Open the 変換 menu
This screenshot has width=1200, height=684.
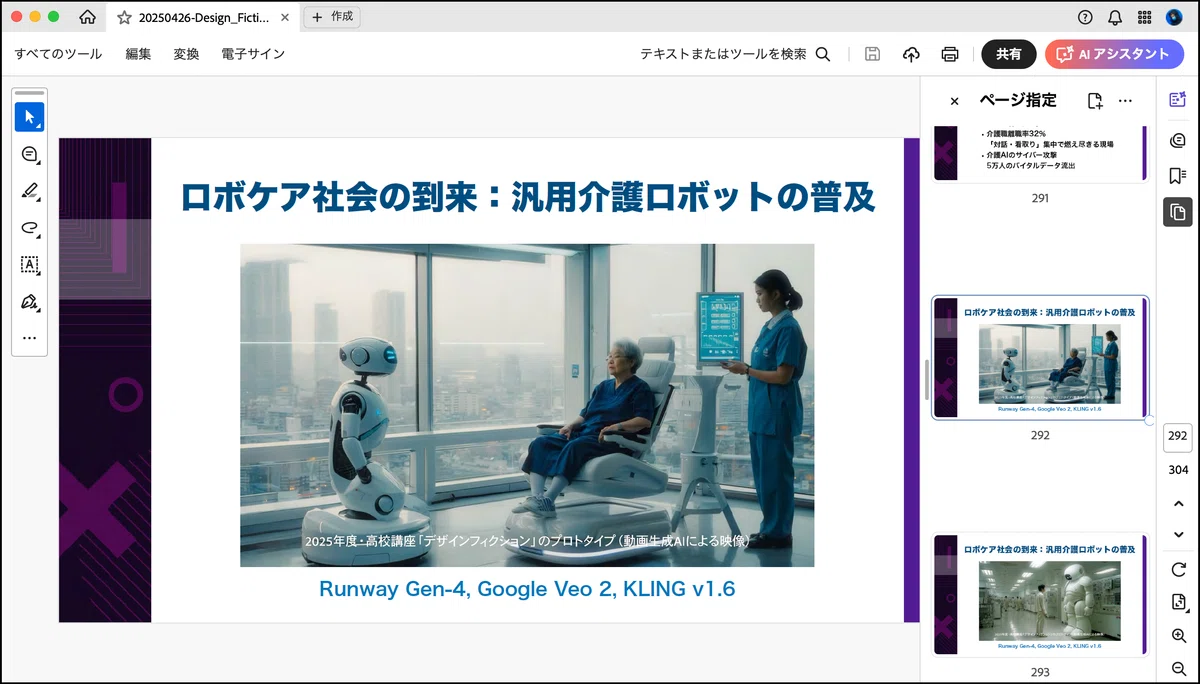[x=186, y=54]
